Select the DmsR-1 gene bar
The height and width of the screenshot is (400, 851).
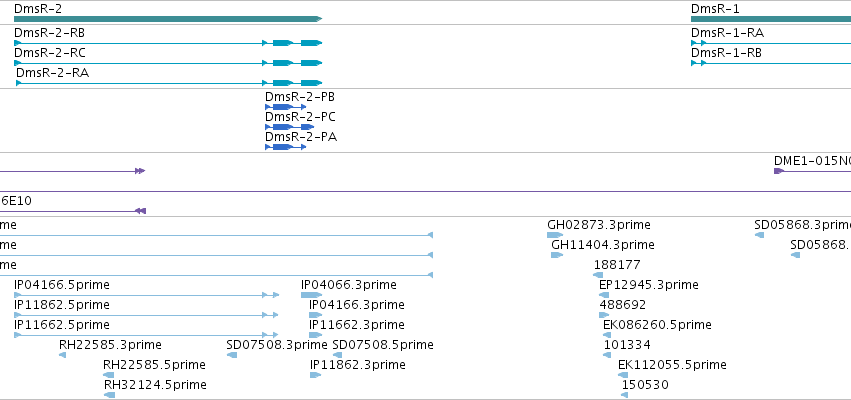(x=771, y=19)
